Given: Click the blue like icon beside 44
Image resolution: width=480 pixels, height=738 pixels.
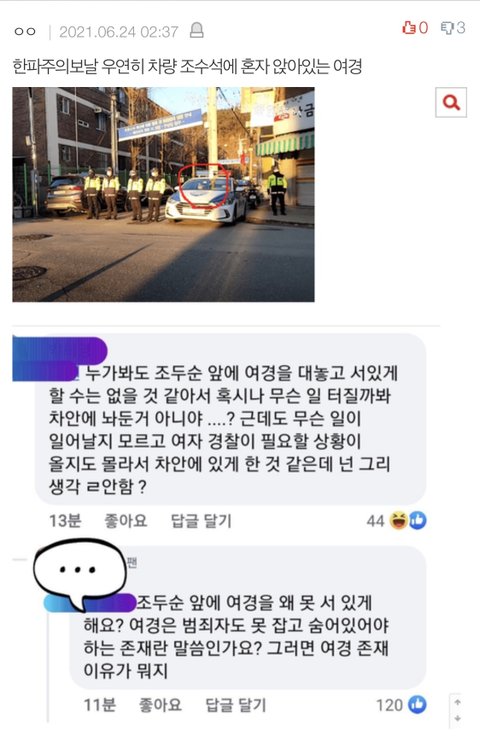Looking at the screenshot, I should coord(417,521).
